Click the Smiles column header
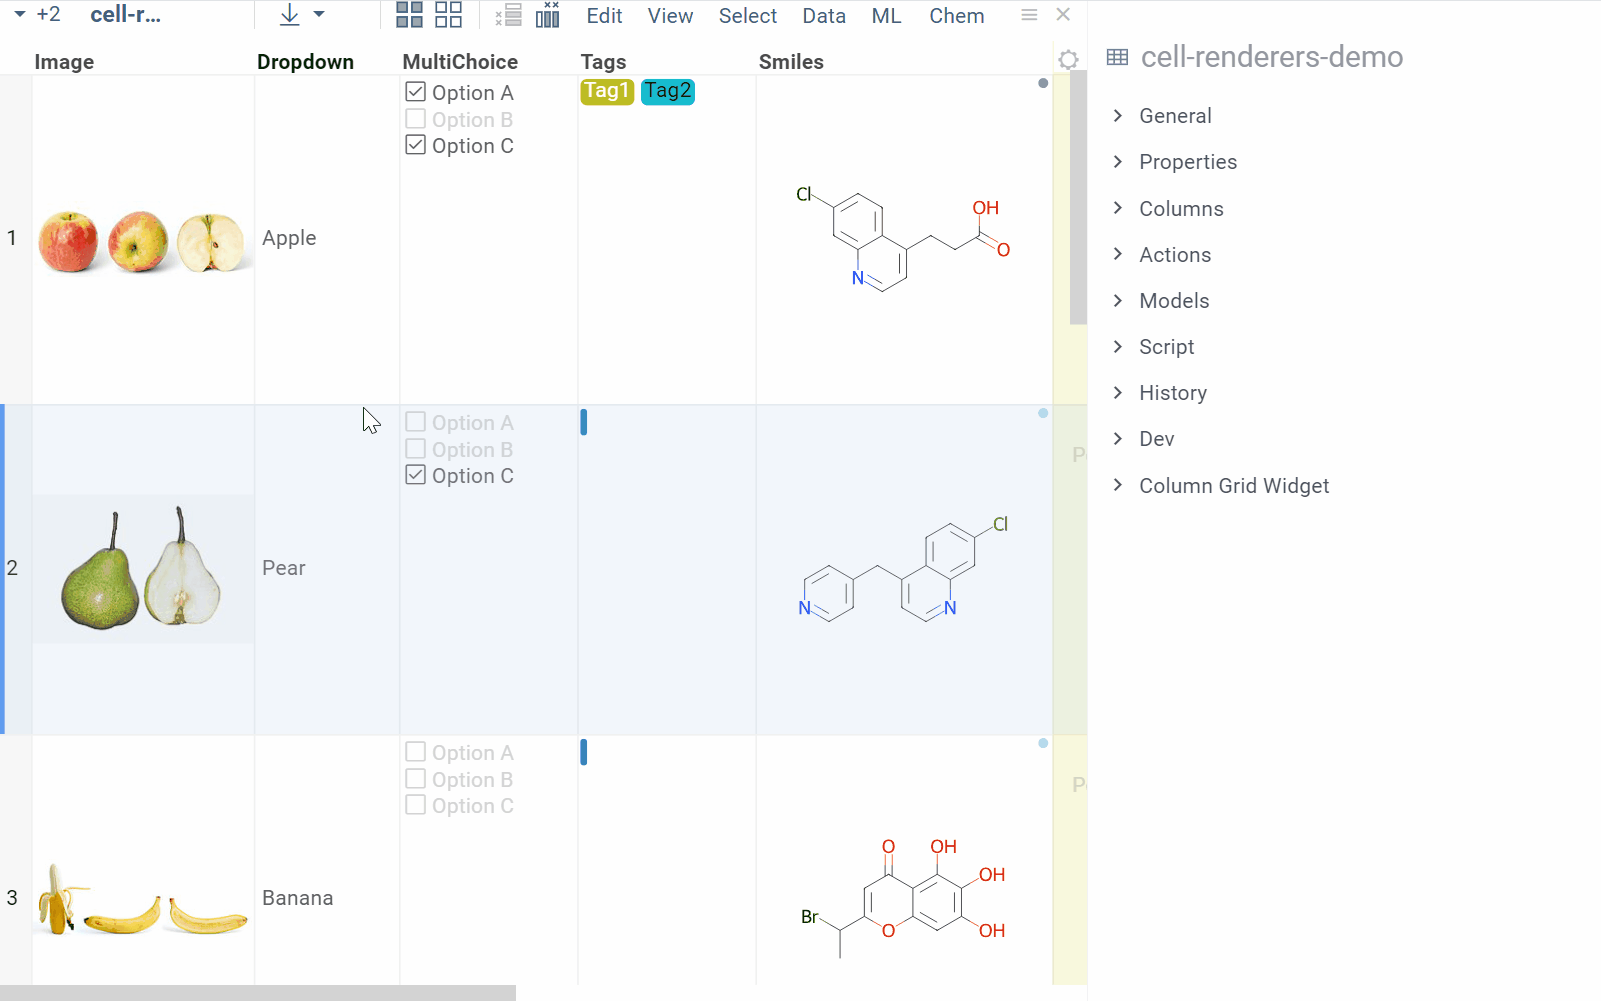The height and width of the screenshot is (1001, 1601). 790,62
